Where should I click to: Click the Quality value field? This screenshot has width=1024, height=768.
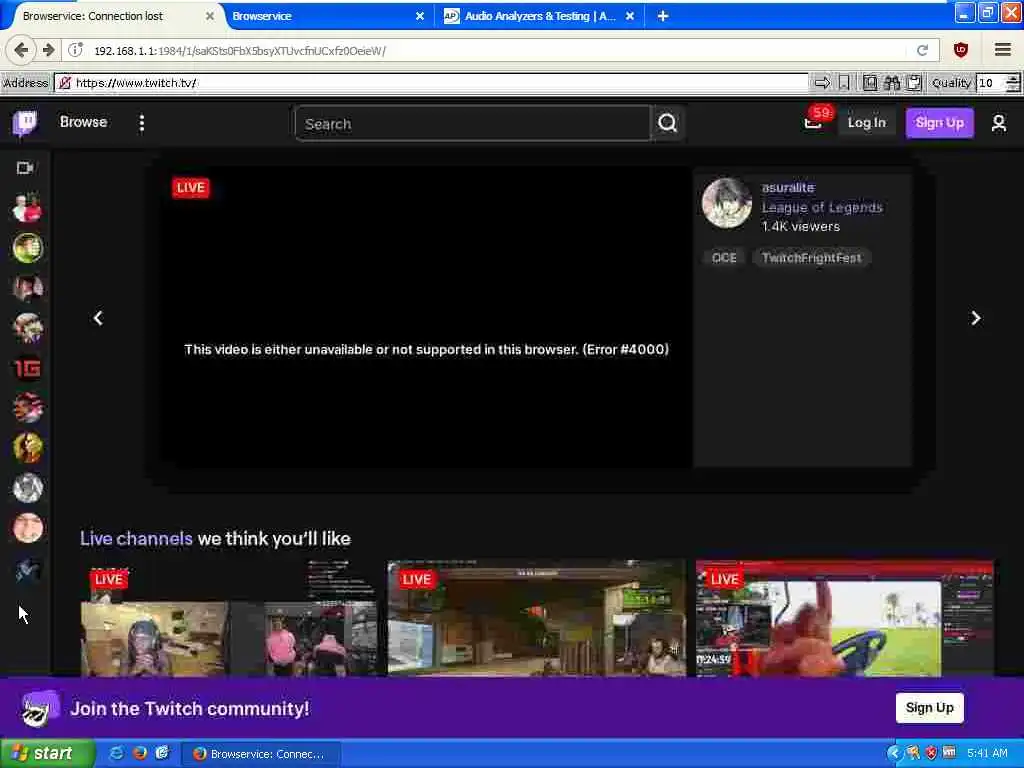pos(991,83)
